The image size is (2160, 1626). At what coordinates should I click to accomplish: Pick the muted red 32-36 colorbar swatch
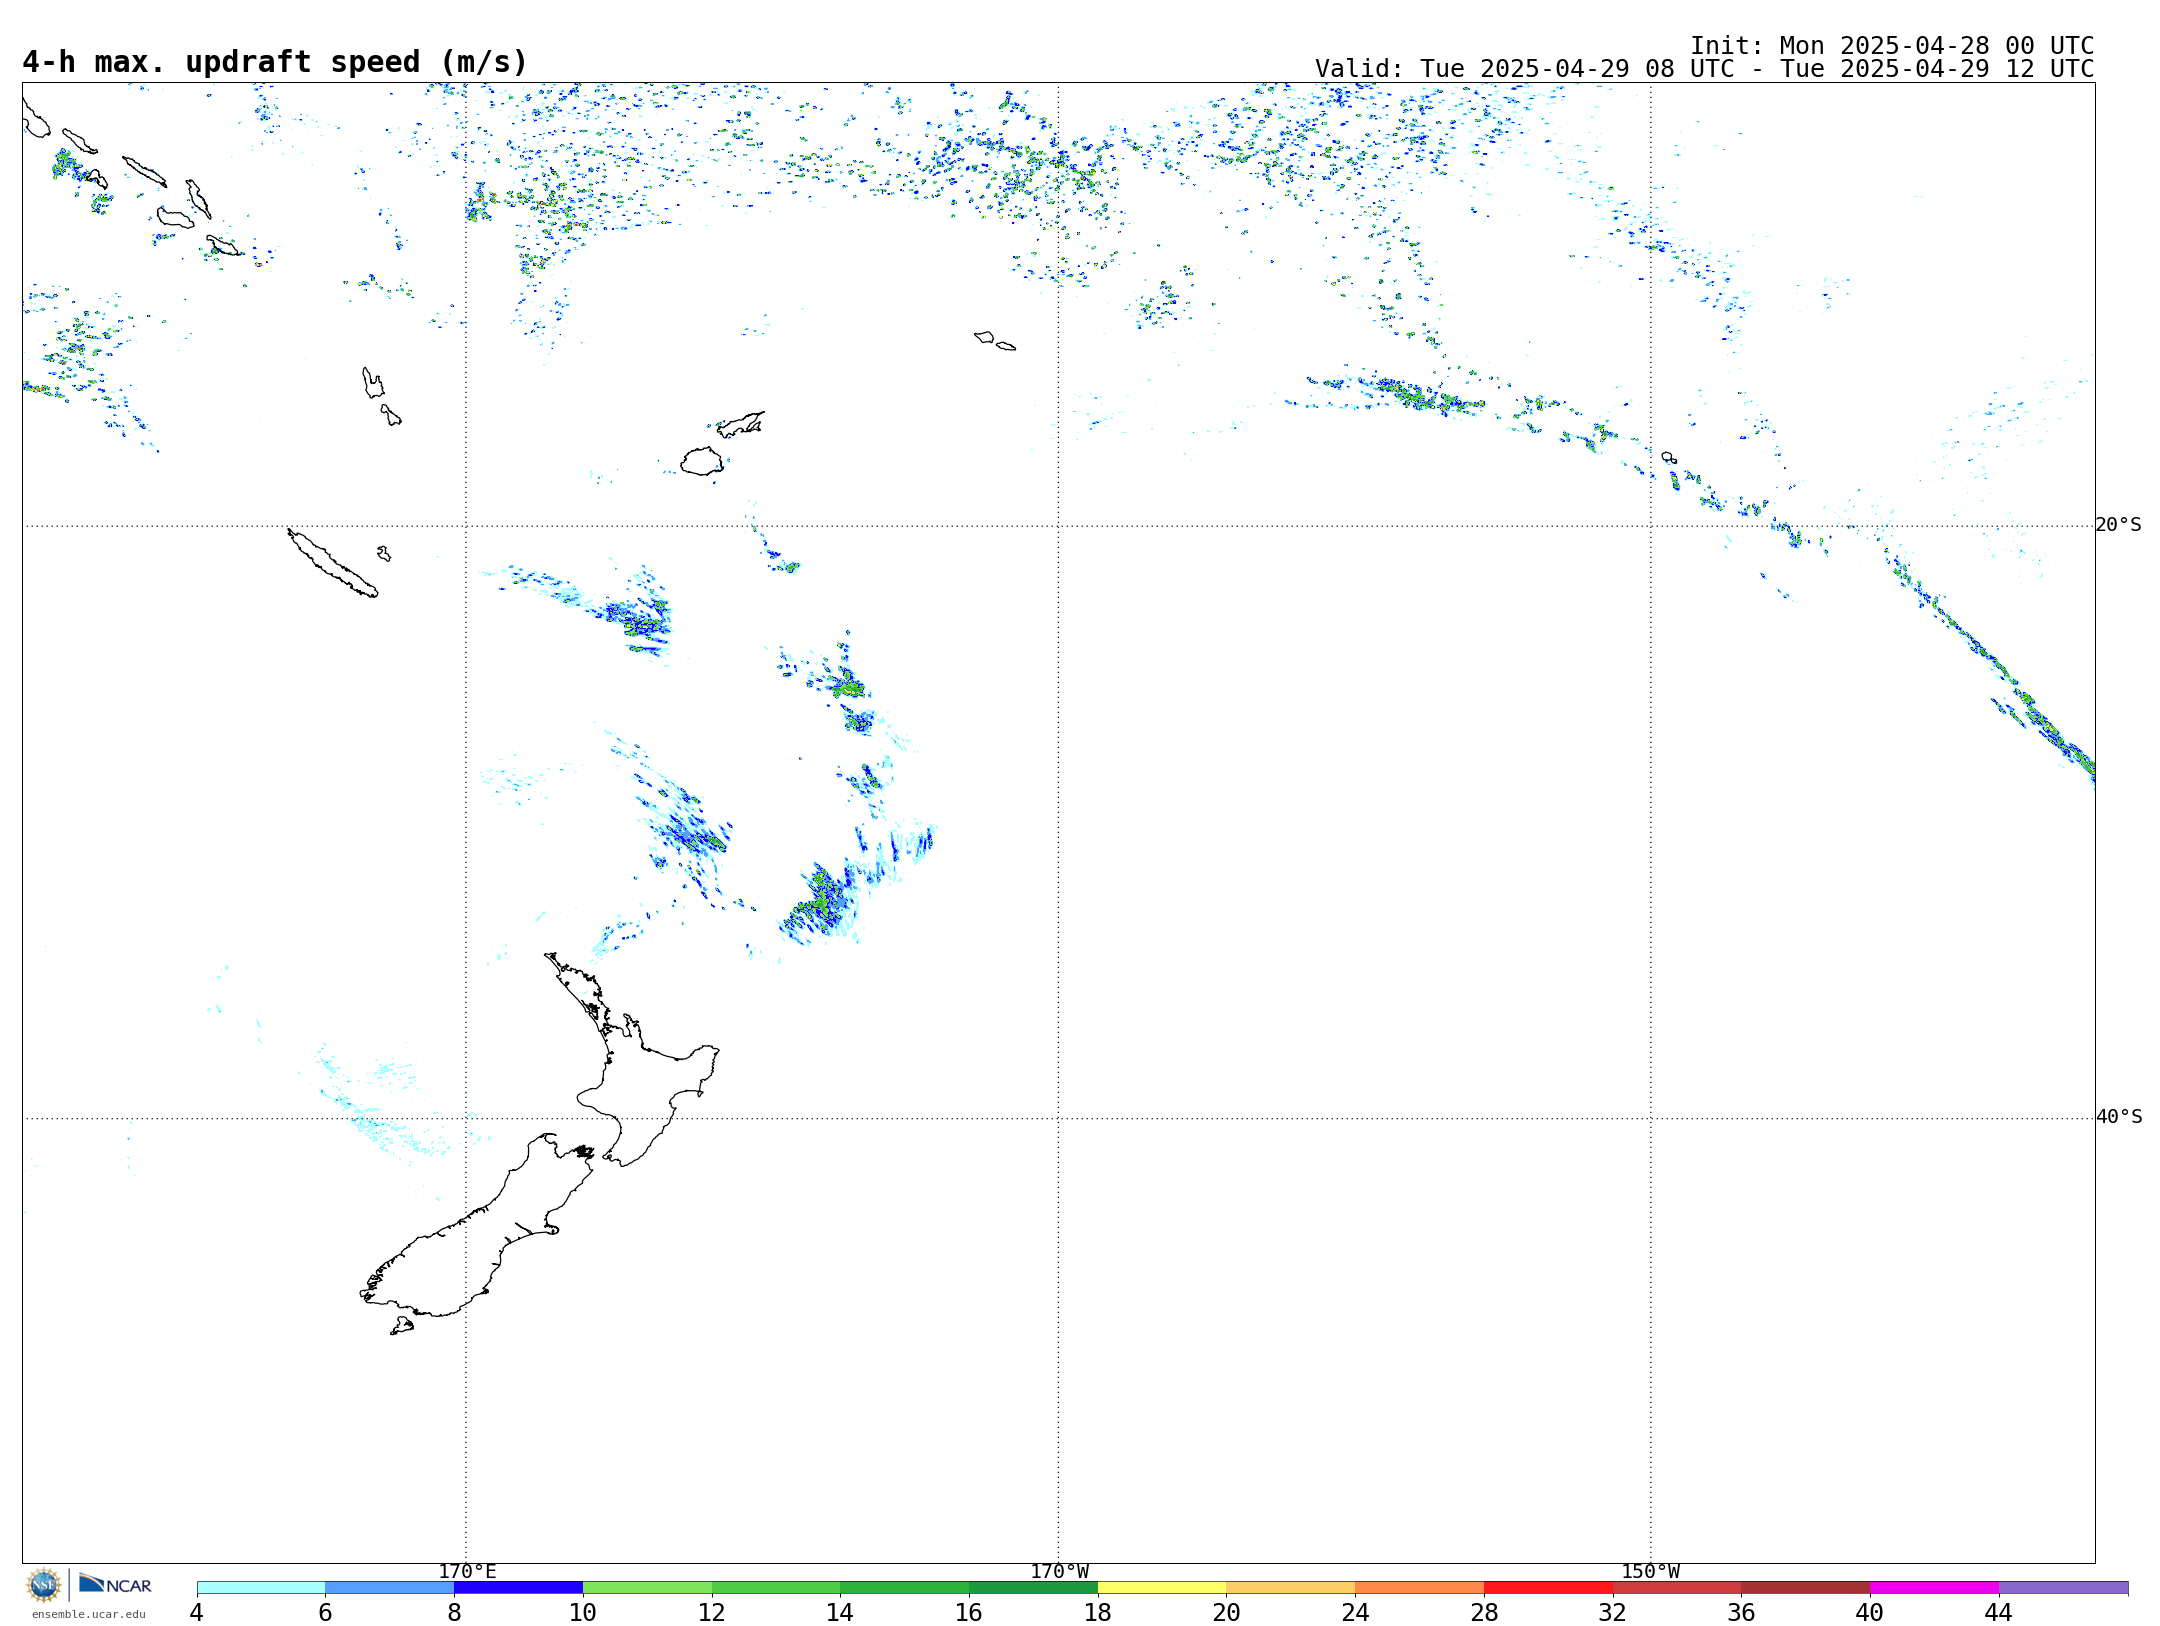point(1677,1588)
